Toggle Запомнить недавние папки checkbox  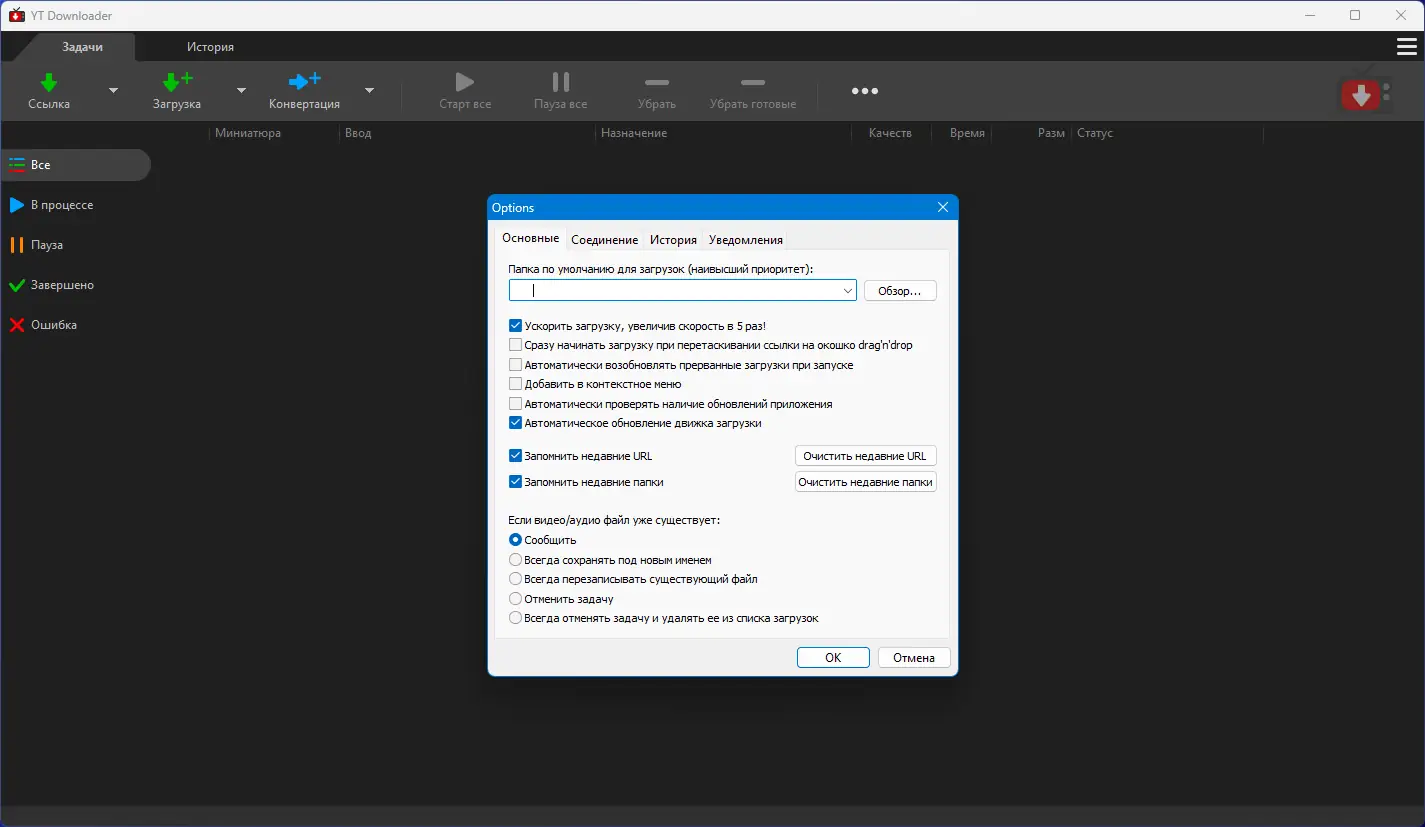(516, 482)
